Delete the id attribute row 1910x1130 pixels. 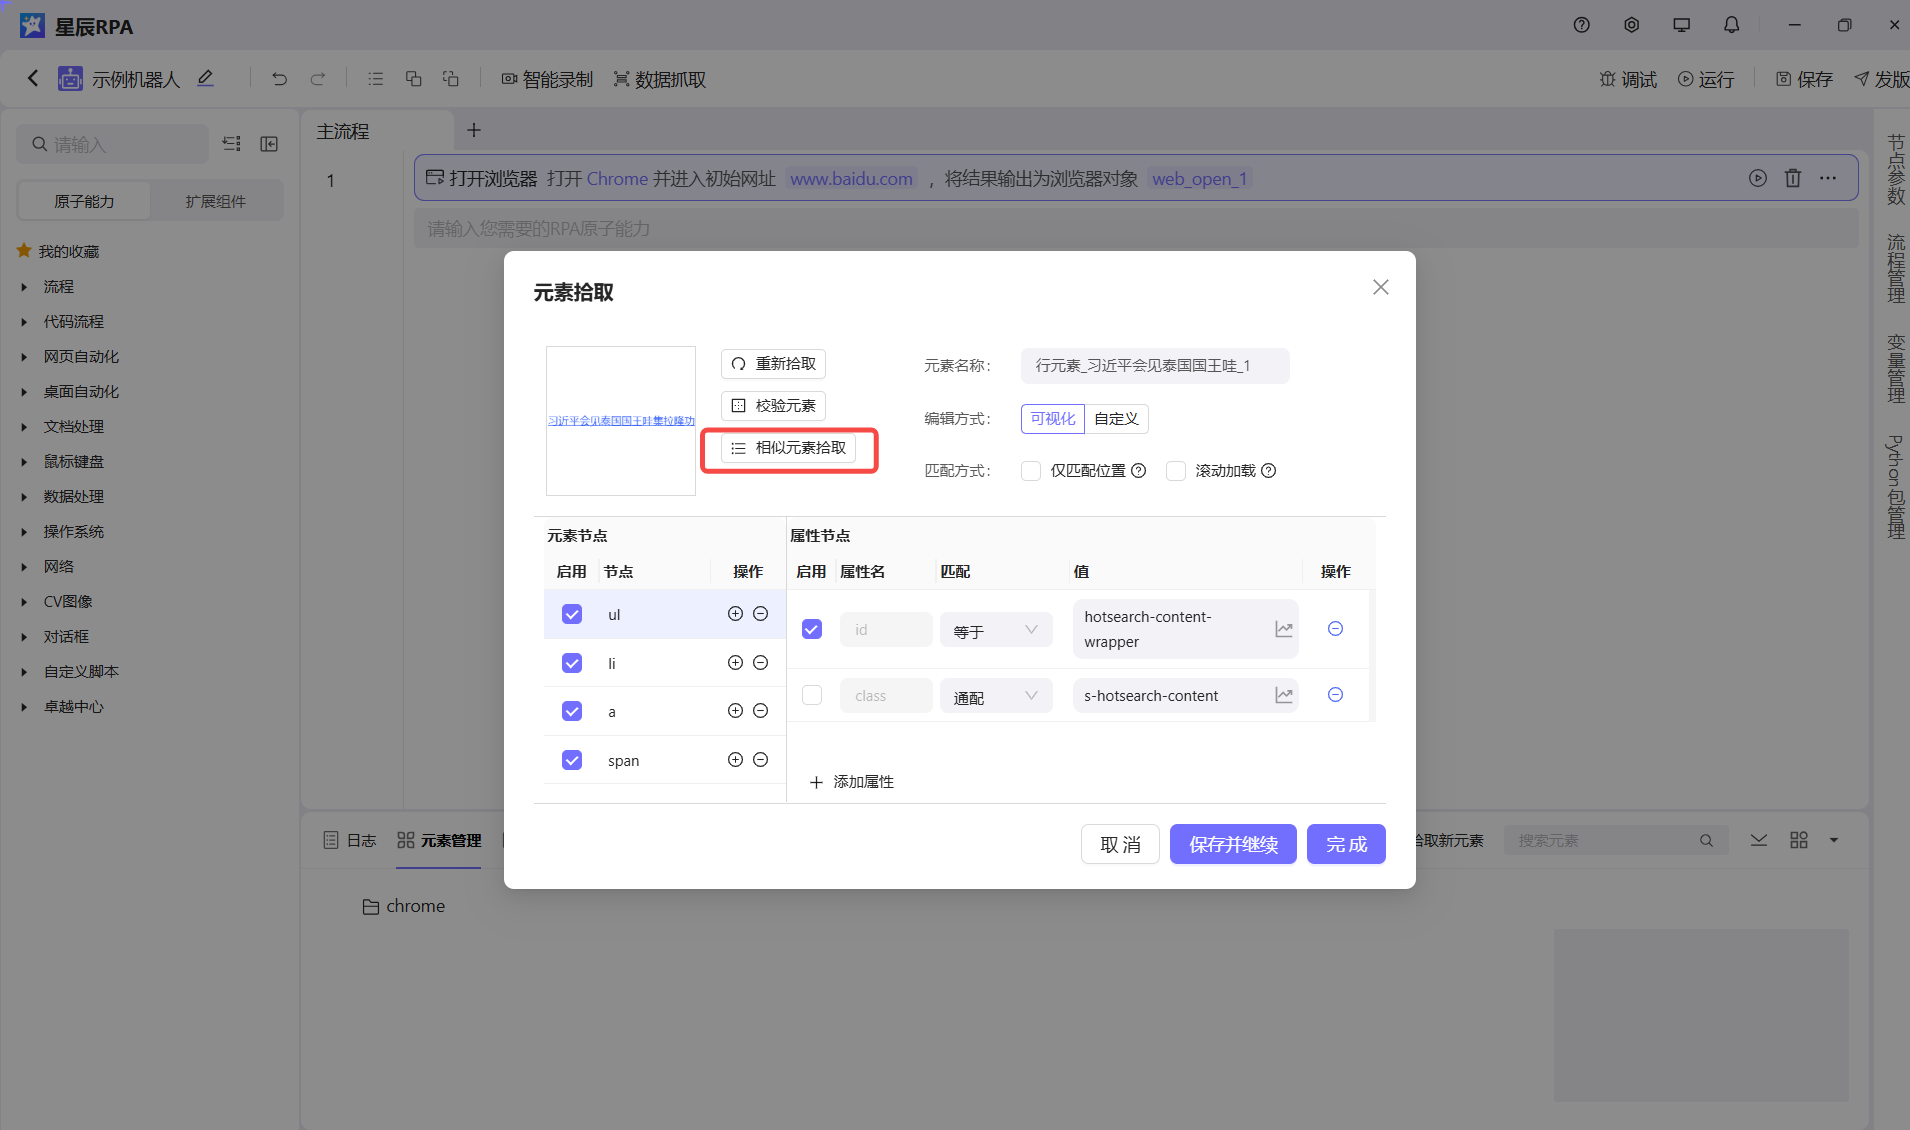[1335, 629]
